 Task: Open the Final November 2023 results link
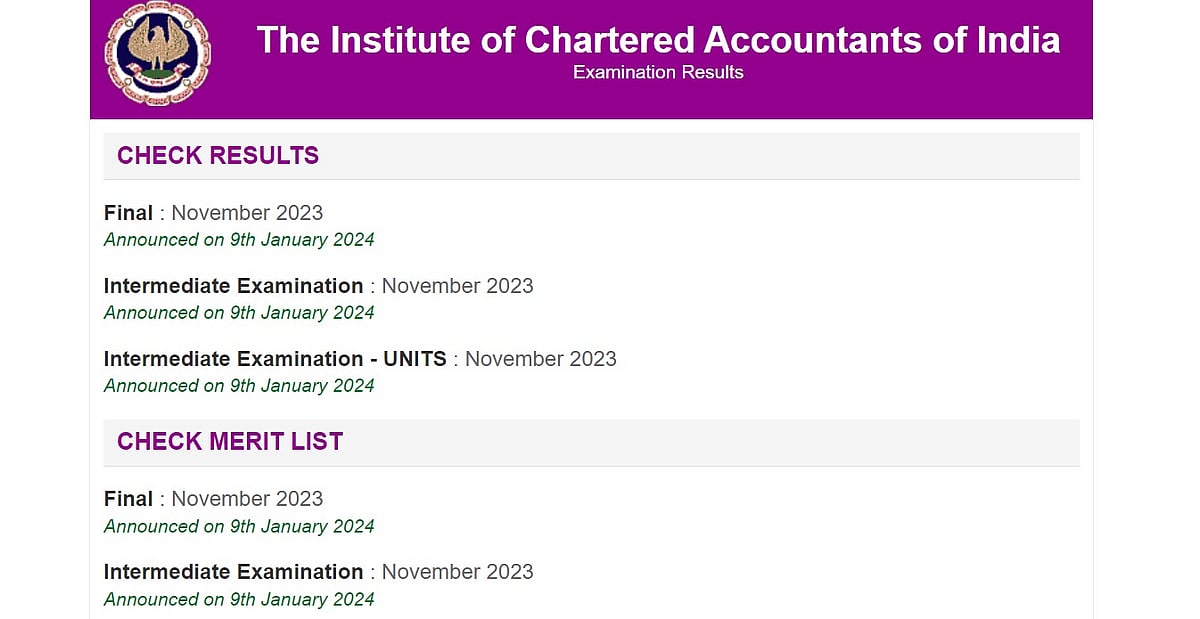[x=213, y=212]
